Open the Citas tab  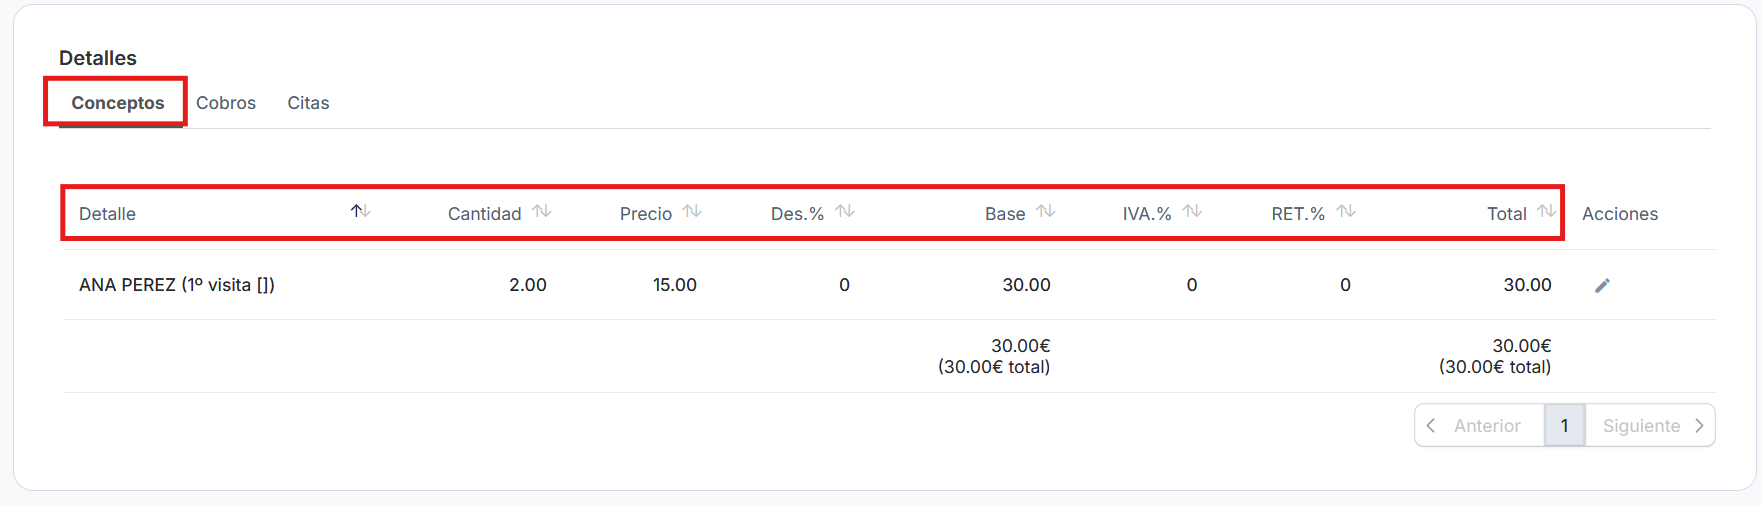coord(308,103)
